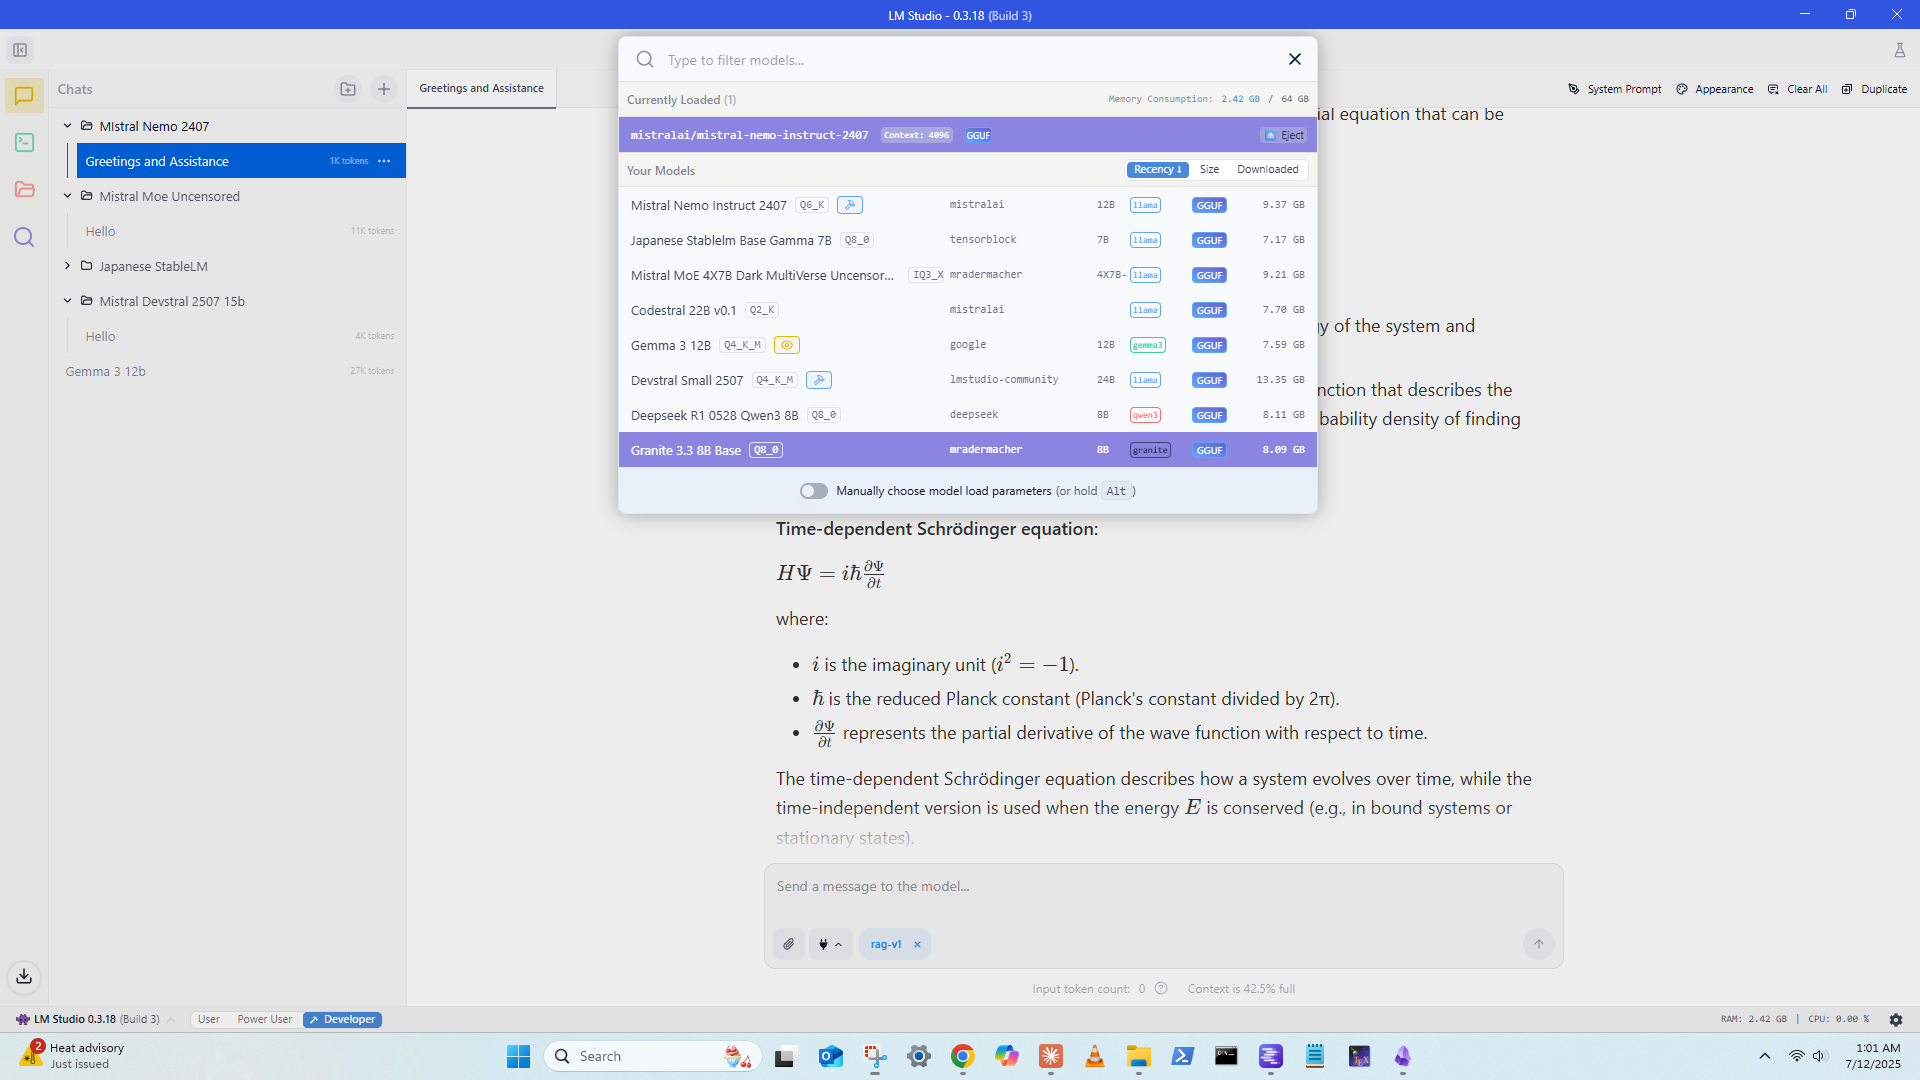Switch to Developer mode
1920x1080 pixels.
tap(342, 1019)
